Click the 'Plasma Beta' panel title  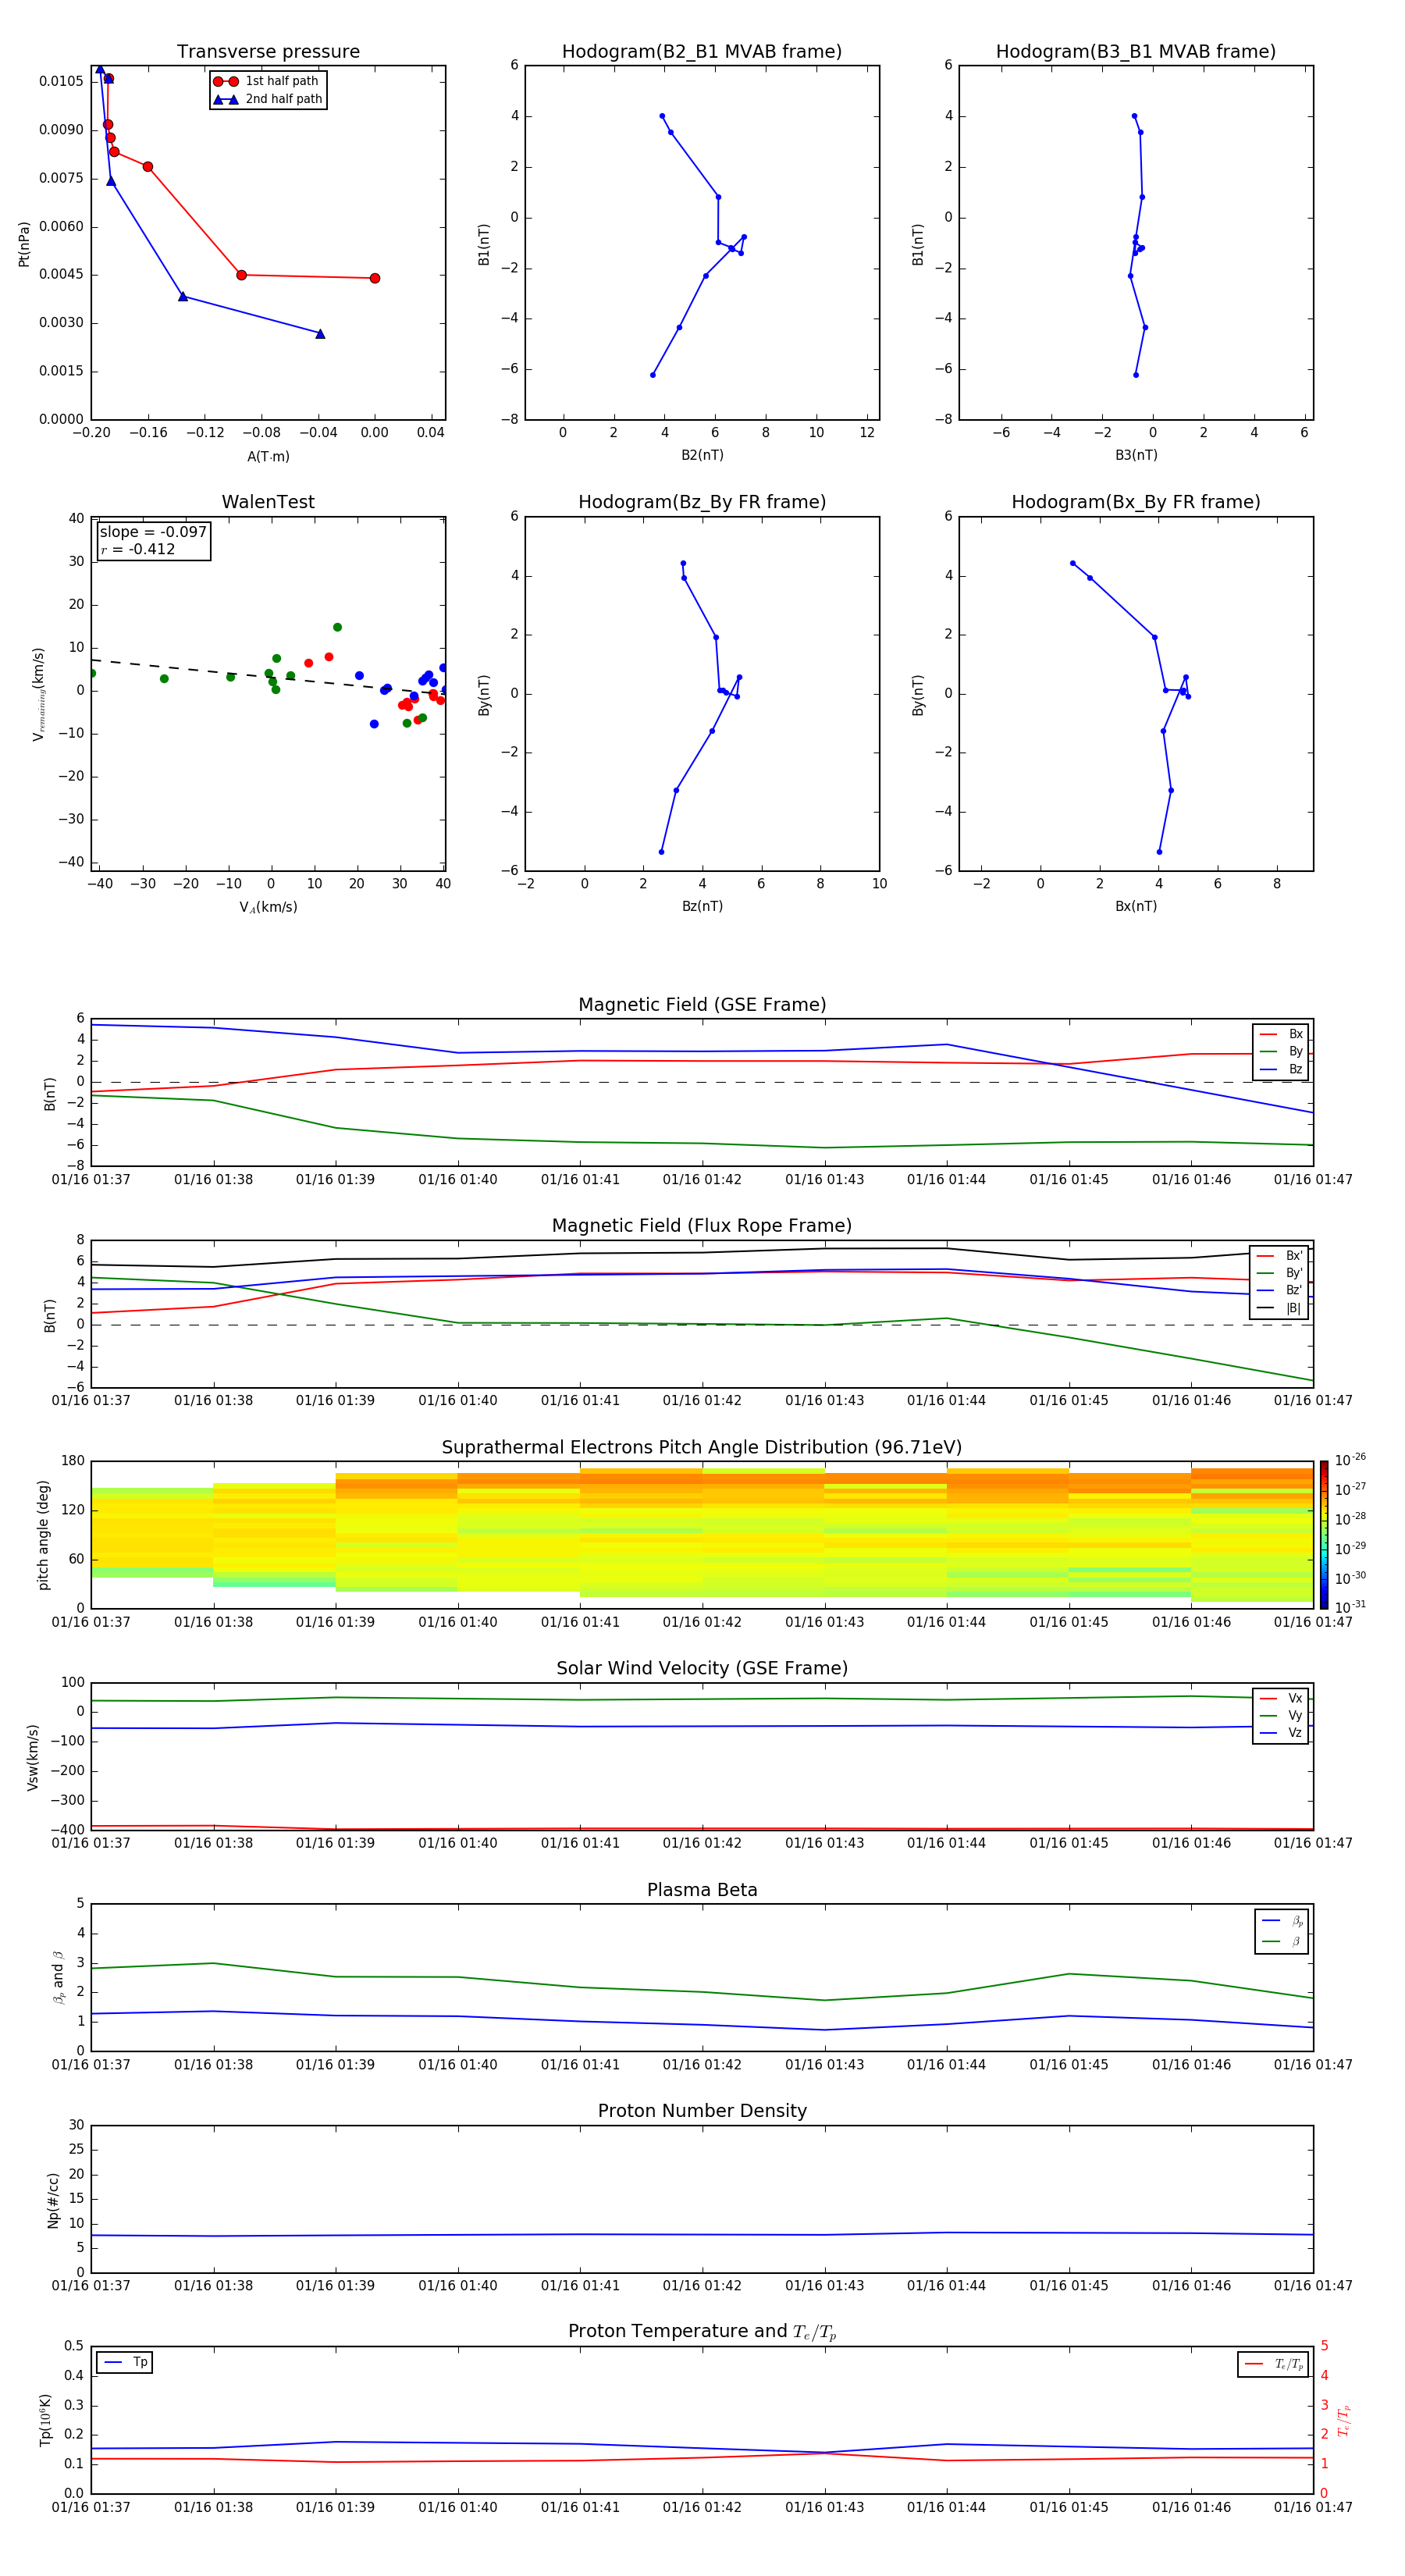tap(702, 1891)
